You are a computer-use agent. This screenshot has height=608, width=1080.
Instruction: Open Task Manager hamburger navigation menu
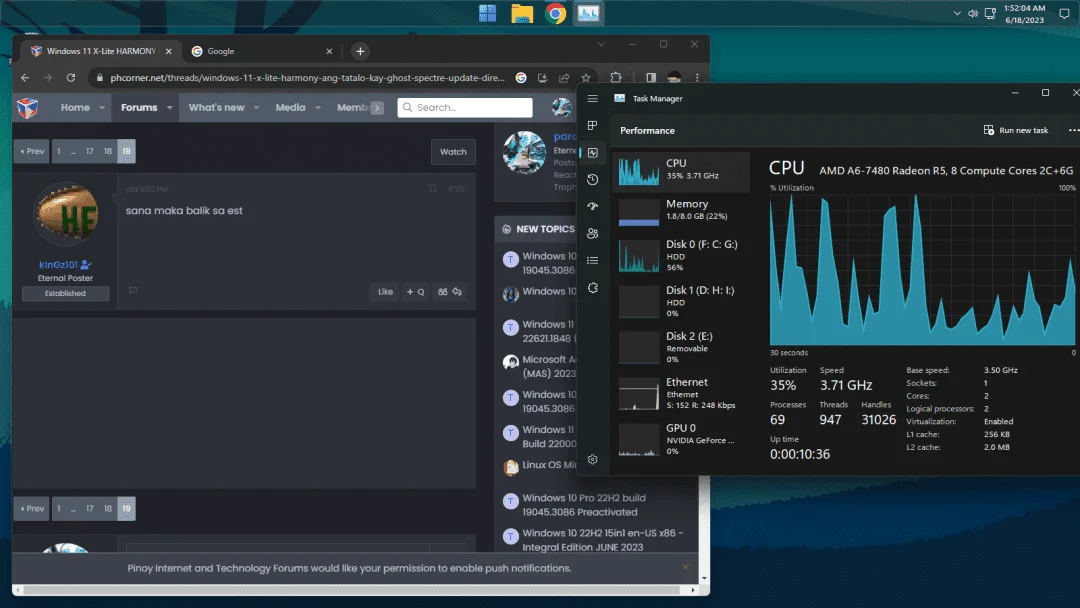[x=592, y=98]
